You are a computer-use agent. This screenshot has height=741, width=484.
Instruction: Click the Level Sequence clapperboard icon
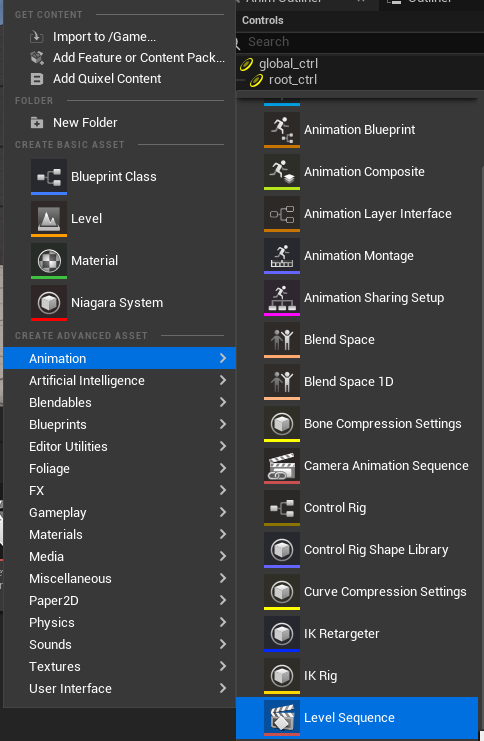[282, 718]
